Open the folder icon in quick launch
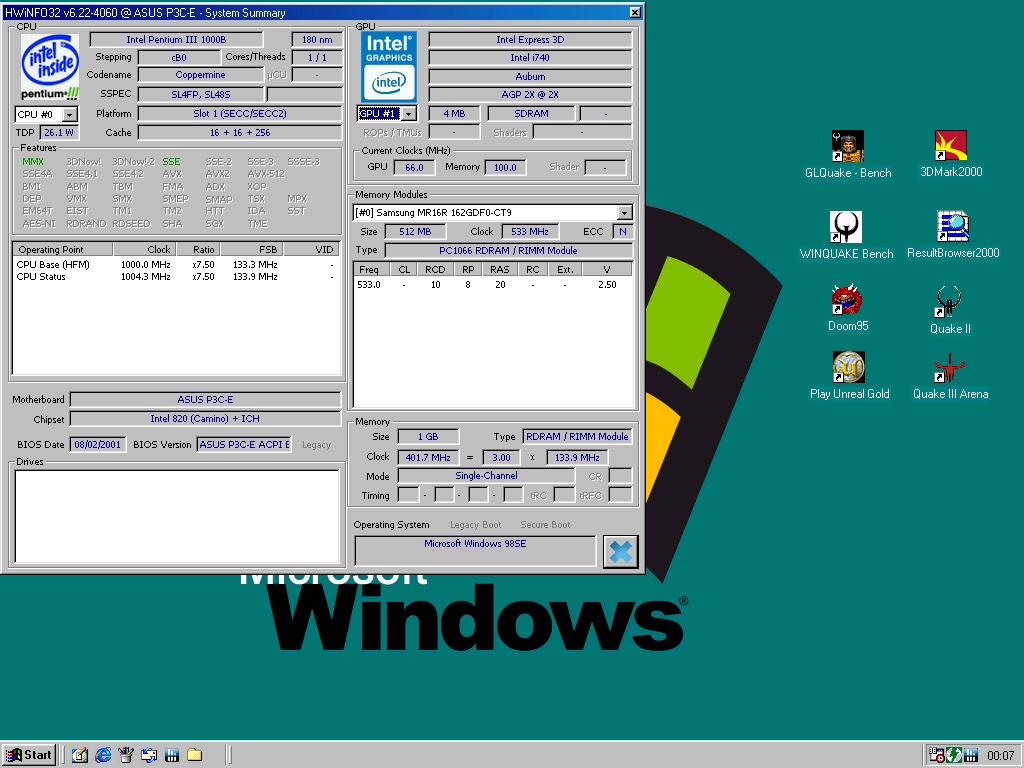This screenshot has height=768, width=1024. pos(194,755)
